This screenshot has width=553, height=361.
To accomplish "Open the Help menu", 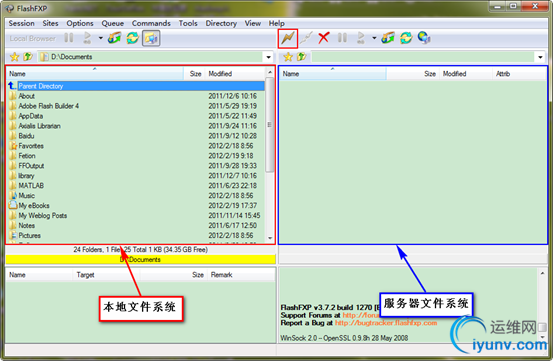I will (x=276, y=23).
